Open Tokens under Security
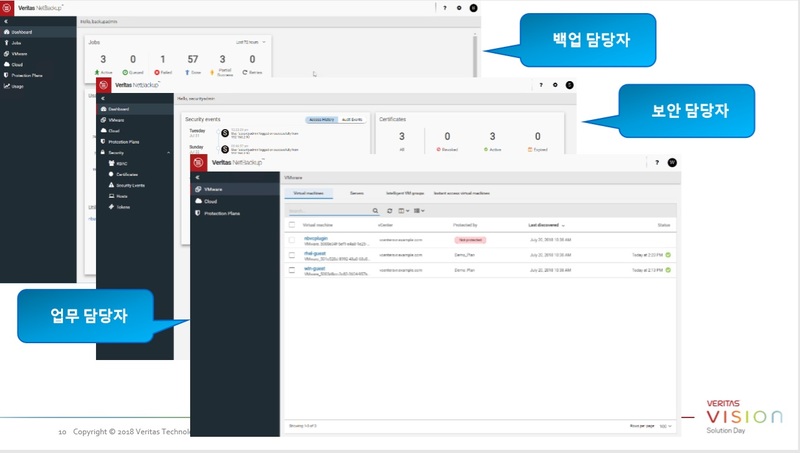 click(119, 207)
